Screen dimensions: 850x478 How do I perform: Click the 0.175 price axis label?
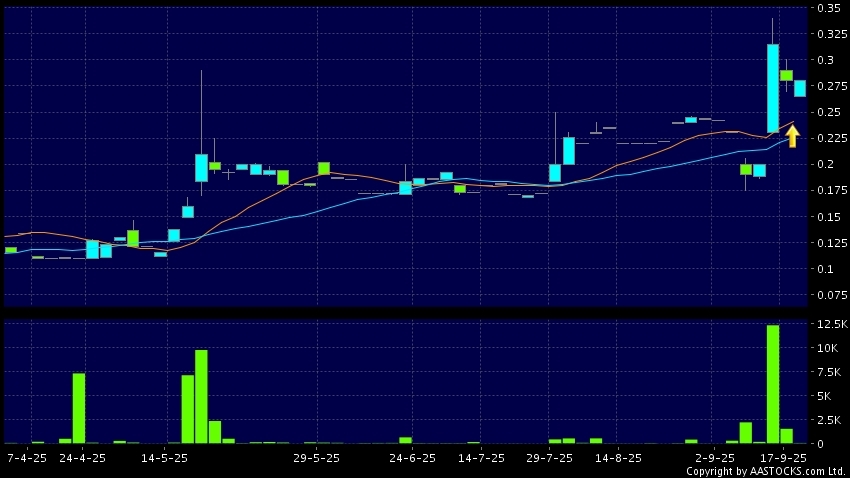(x=832, y=190)
